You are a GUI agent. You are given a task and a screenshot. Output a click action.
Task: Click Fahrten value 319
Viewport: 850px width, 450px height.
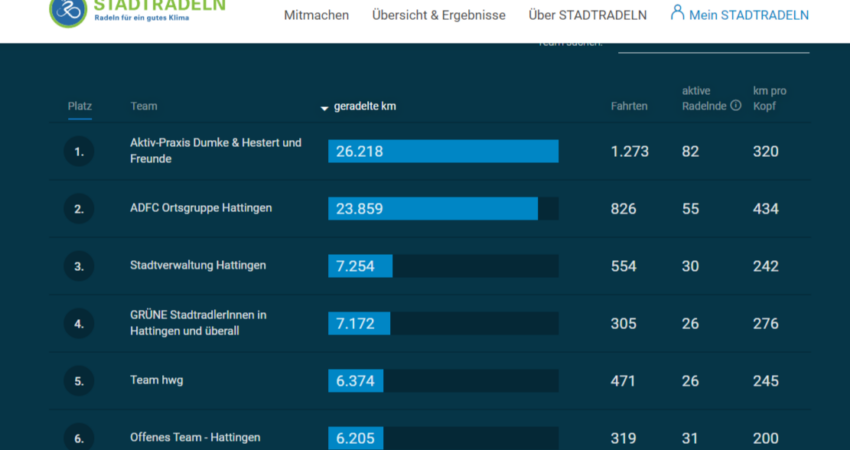(623, 438)
